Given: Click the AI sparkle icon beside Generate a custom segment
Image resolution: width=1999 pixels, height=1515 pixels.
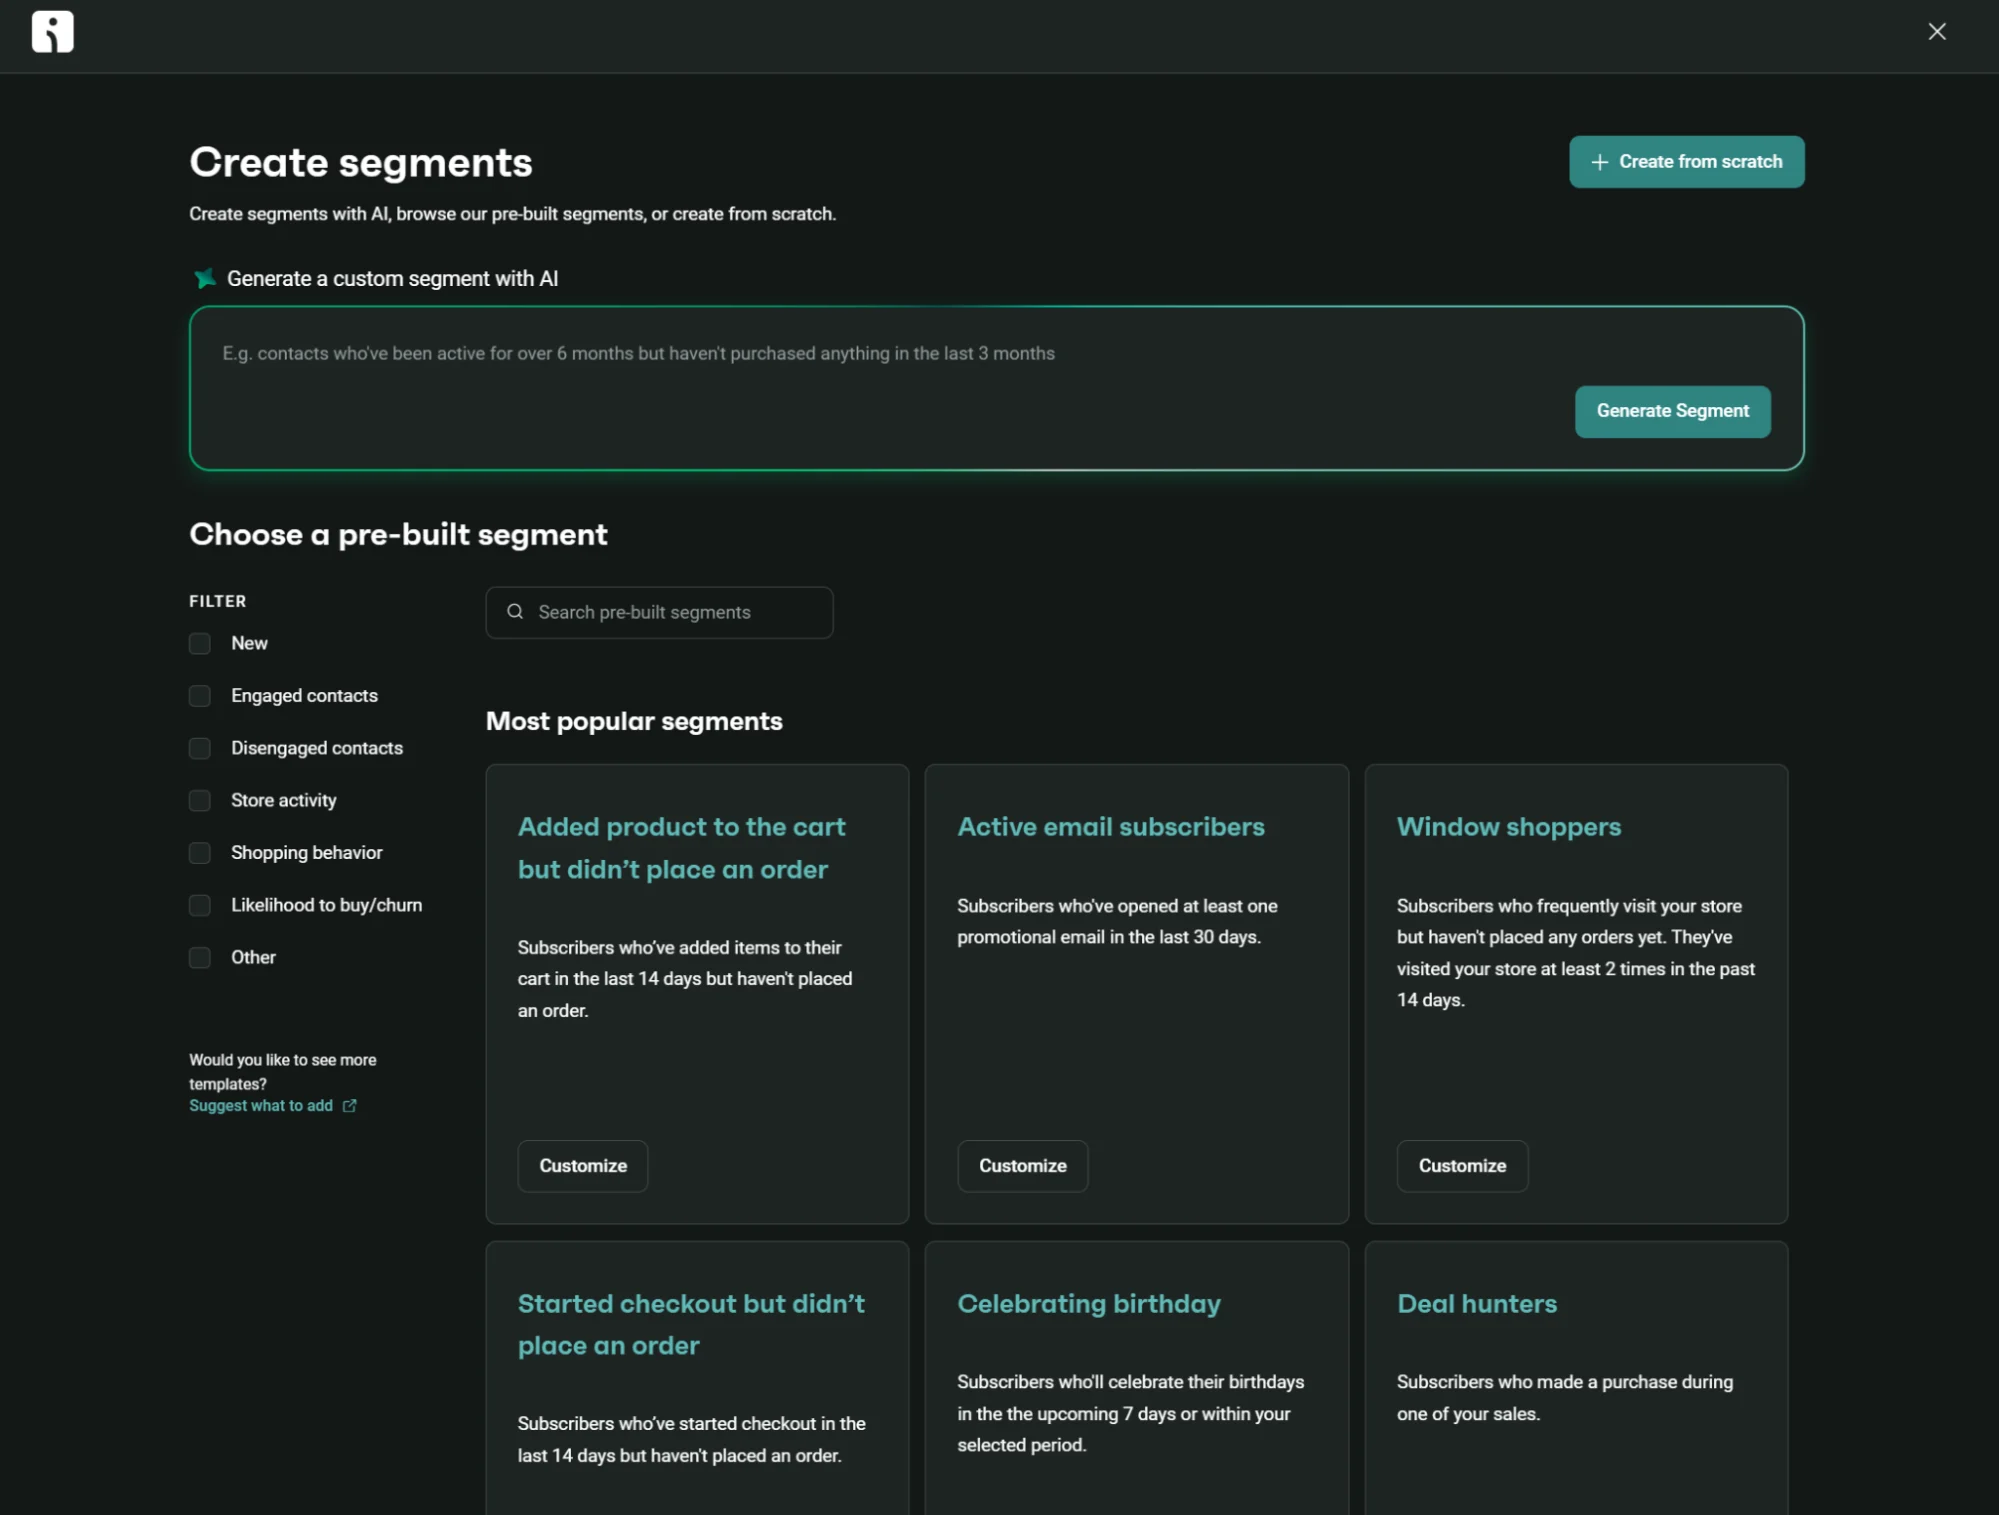Looking at the screenshot, I should coord(205,278).
